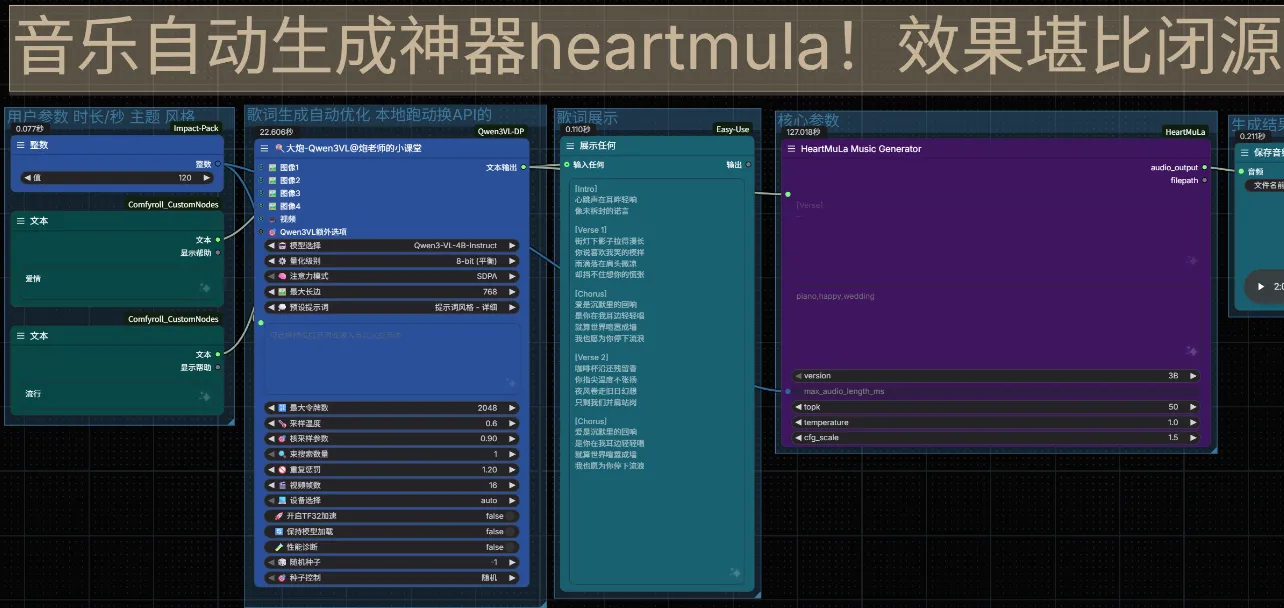Click the monitor icon on the 设备选择 widget
The image size is (1284, 608).
[x=280, y=501]
